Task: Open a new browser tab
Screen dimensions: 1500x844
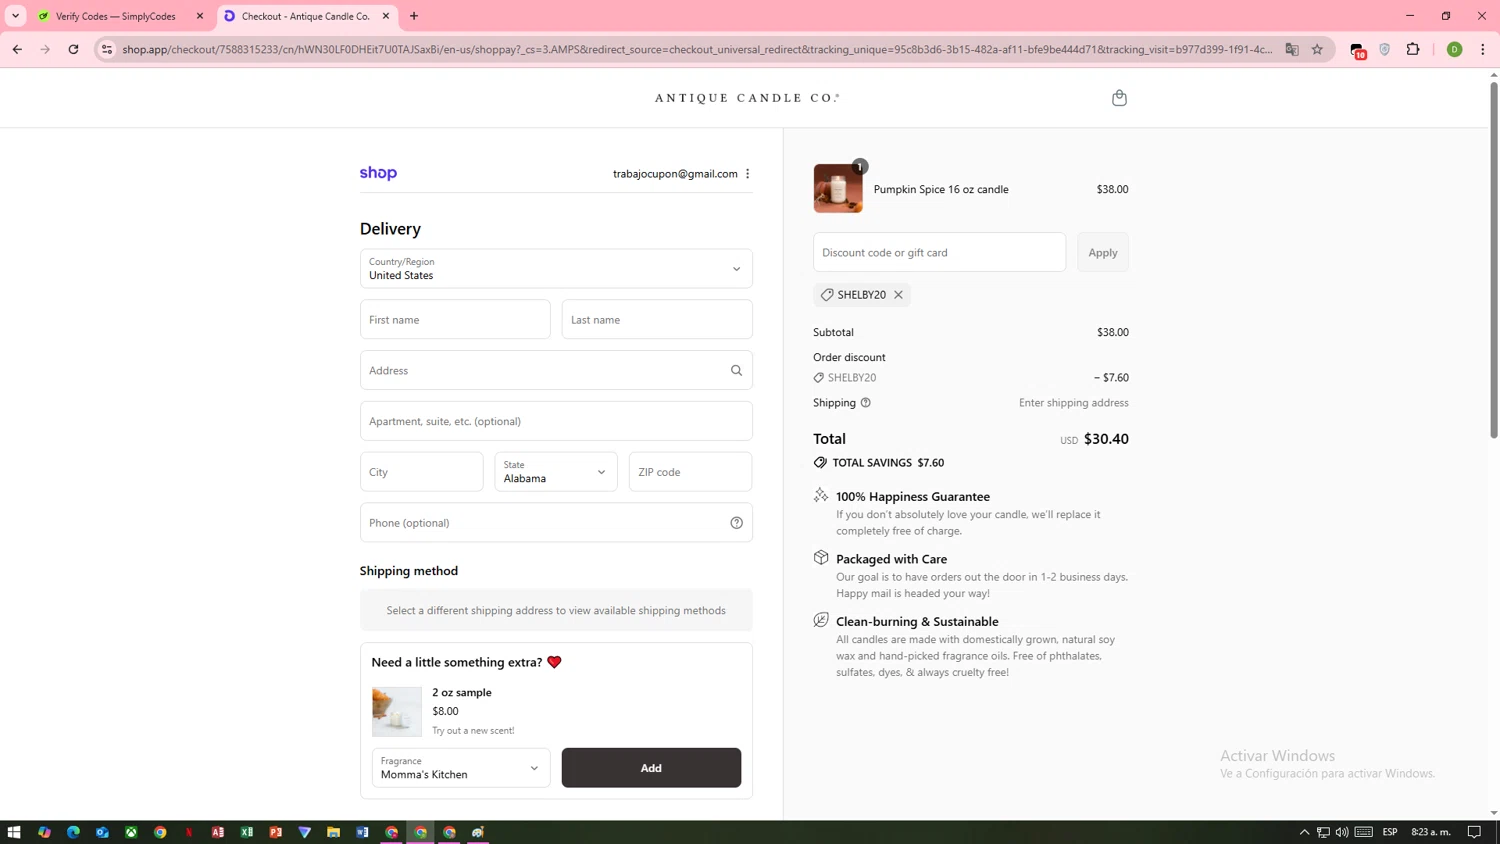Action: (414, 16)
